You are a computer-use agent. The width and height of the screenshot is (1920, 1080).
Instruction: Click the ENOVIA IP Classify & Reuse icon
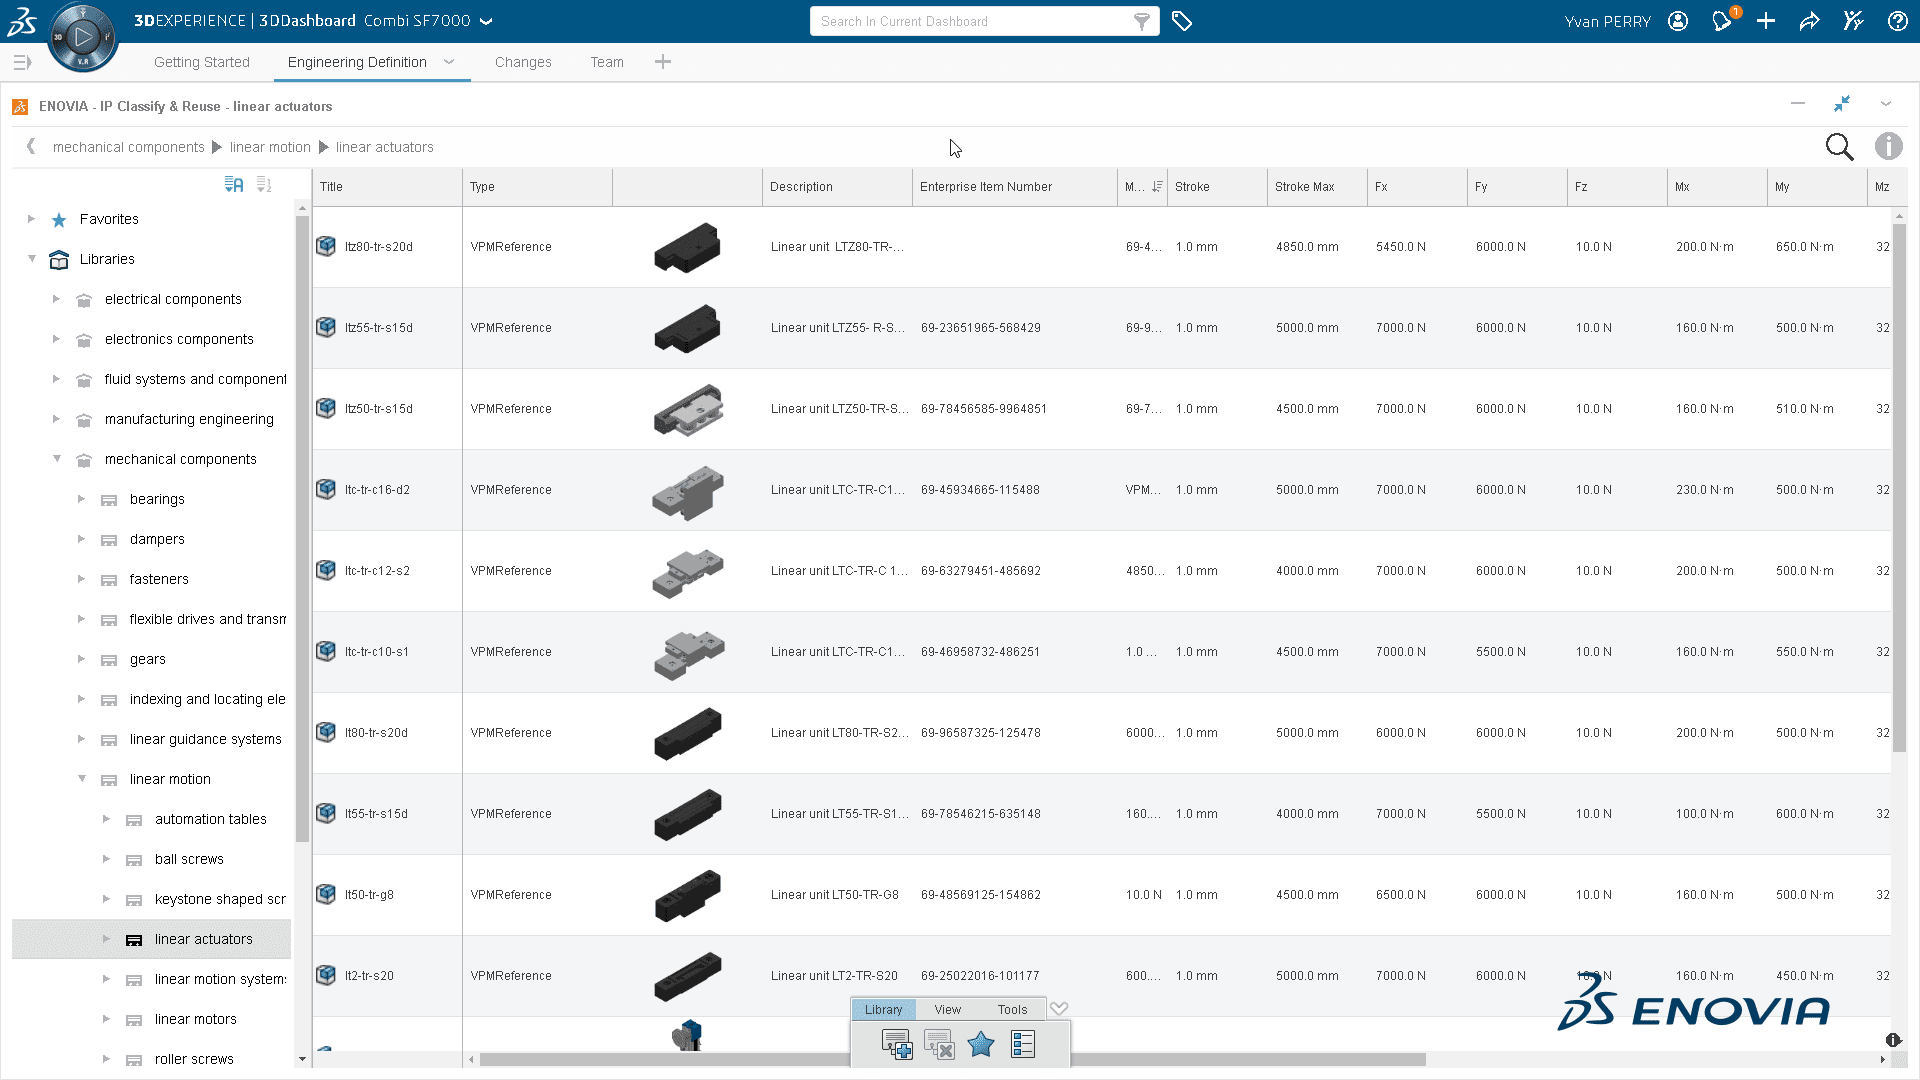pos(18,105)
